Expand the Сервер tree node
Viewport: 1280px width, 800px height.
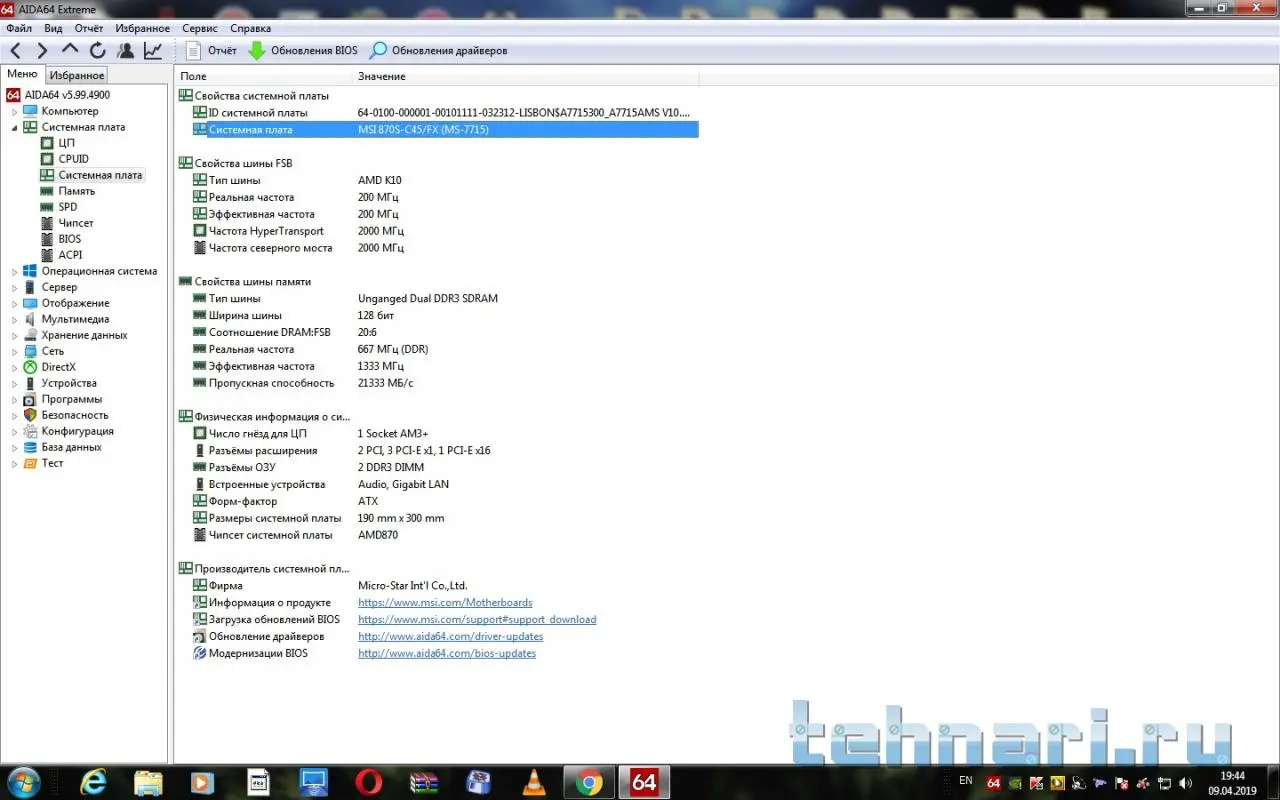pos(15,287)
